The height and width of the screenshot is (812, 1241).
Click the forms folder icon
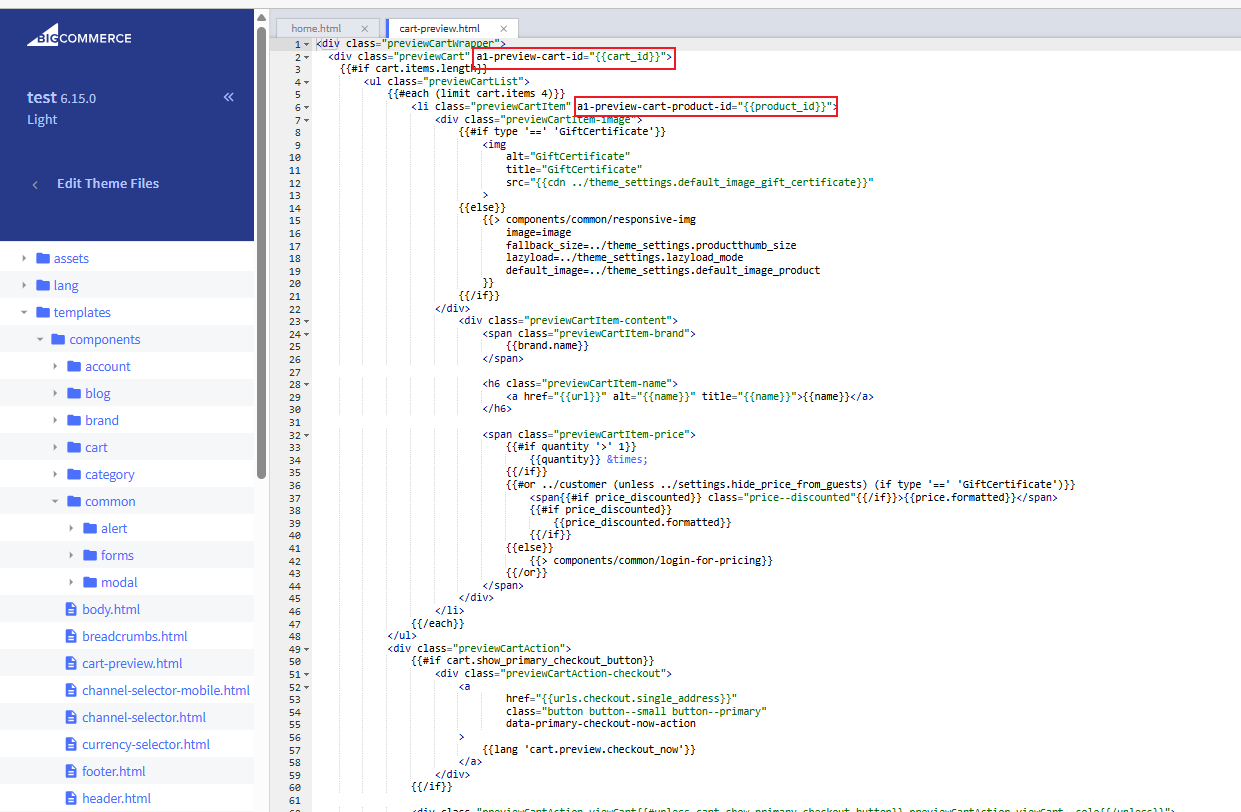pyautogui.click(x=90, y=555)
